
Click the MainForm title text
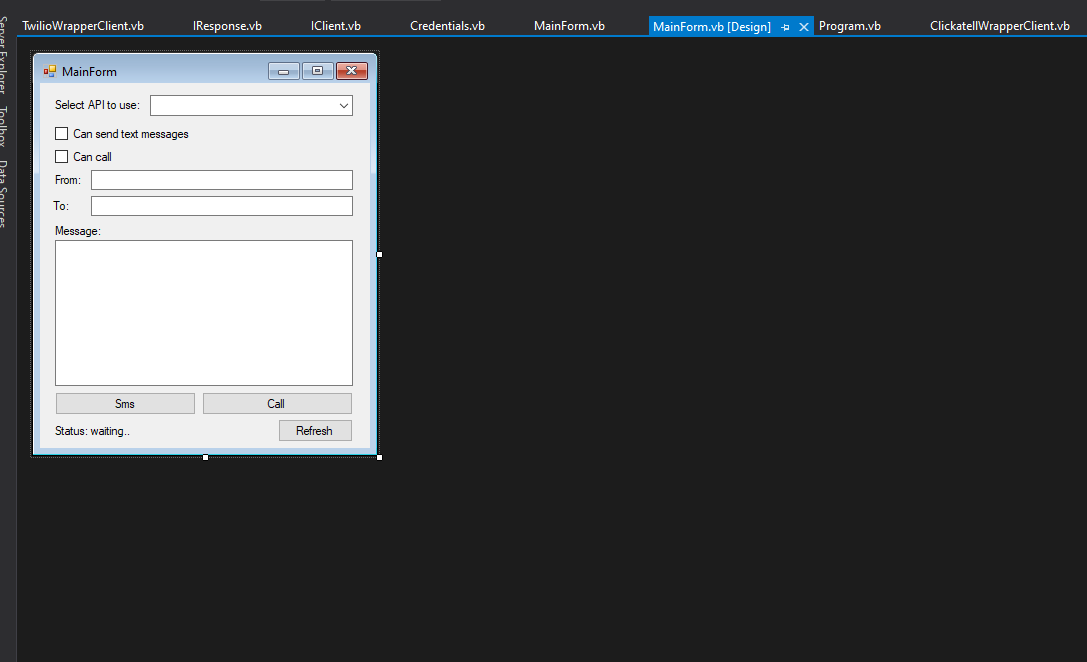pos(89,71)
